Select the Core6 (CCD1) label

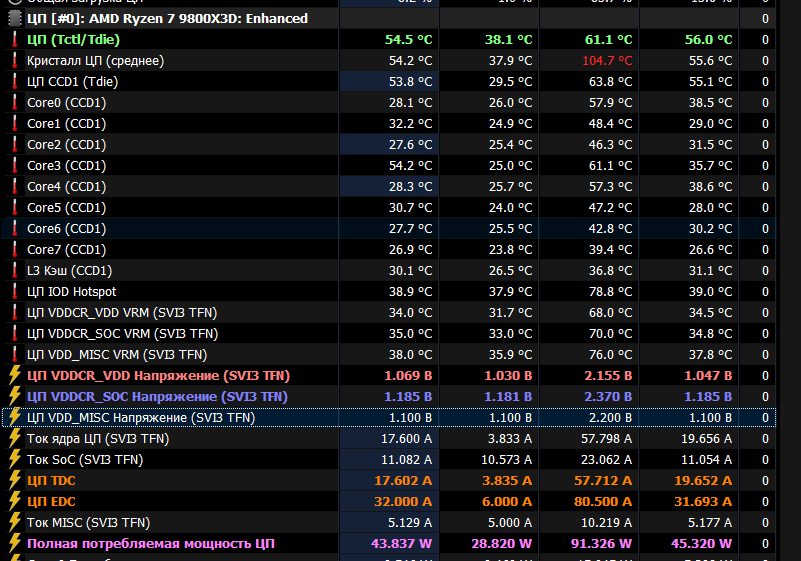point(66,228)
